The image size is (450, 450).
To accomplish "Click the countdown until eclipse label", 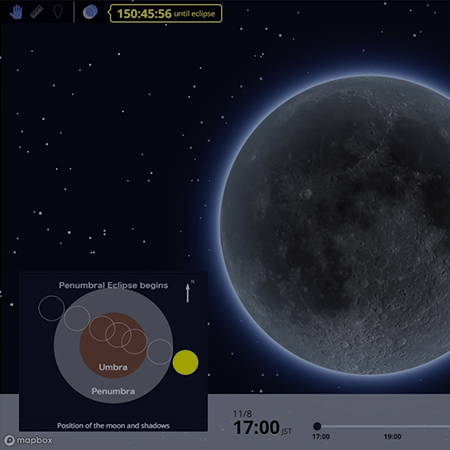I will [x=166, y=14].
